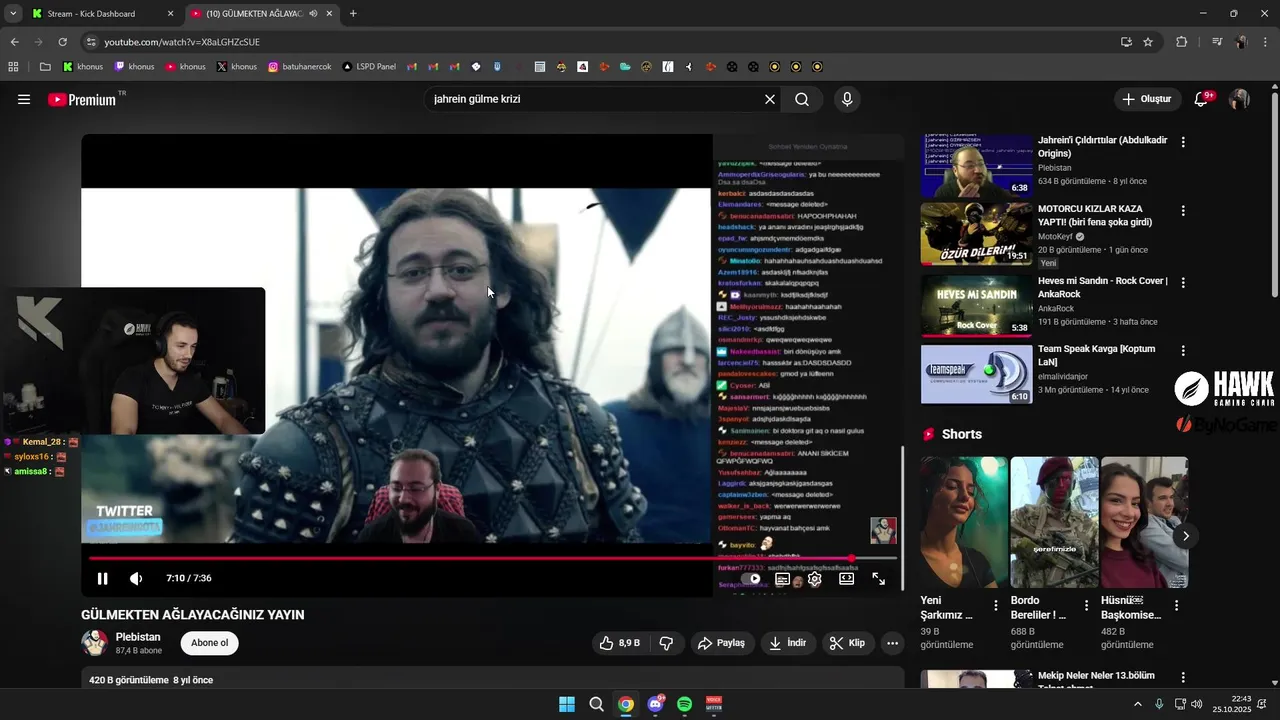Open more actions under the video
This screenshot has height=720, width=1280.
tap(892, 643)
